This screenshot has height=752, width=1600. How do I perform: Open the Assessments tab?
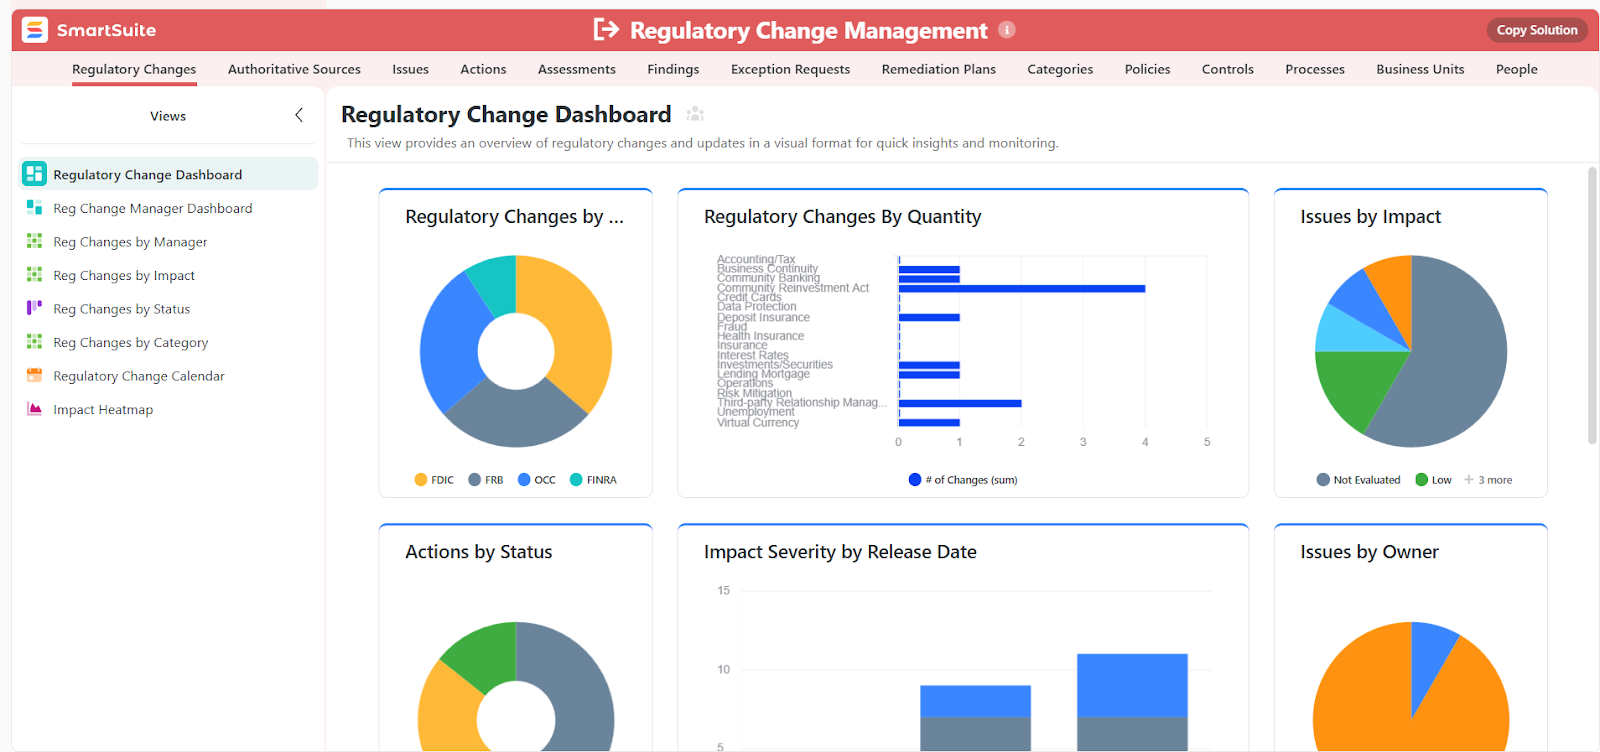tap(577, 69)
